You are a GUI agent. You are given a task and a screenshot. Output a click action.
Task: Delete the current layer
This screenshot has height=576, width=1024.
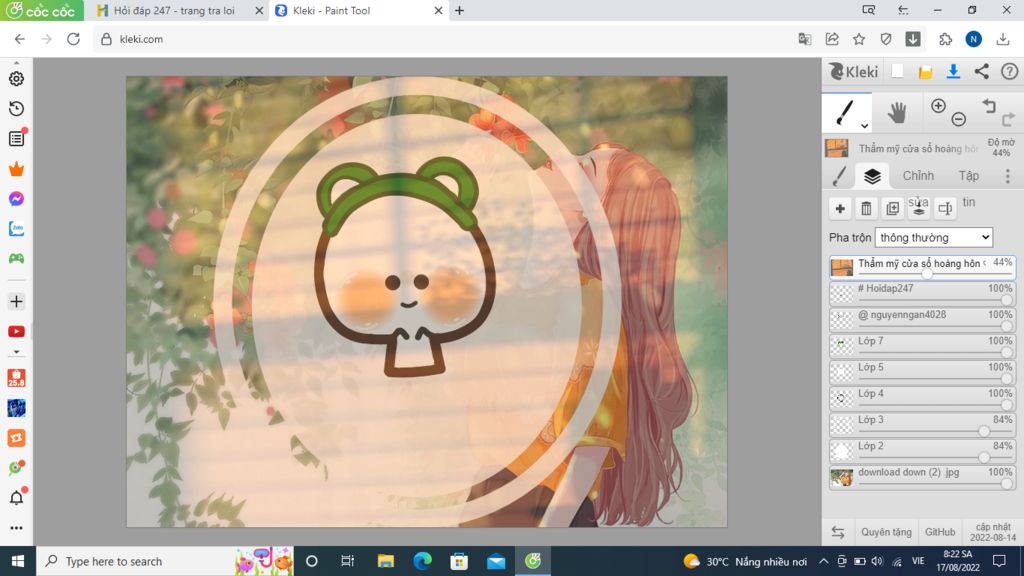tap(866, 208)
